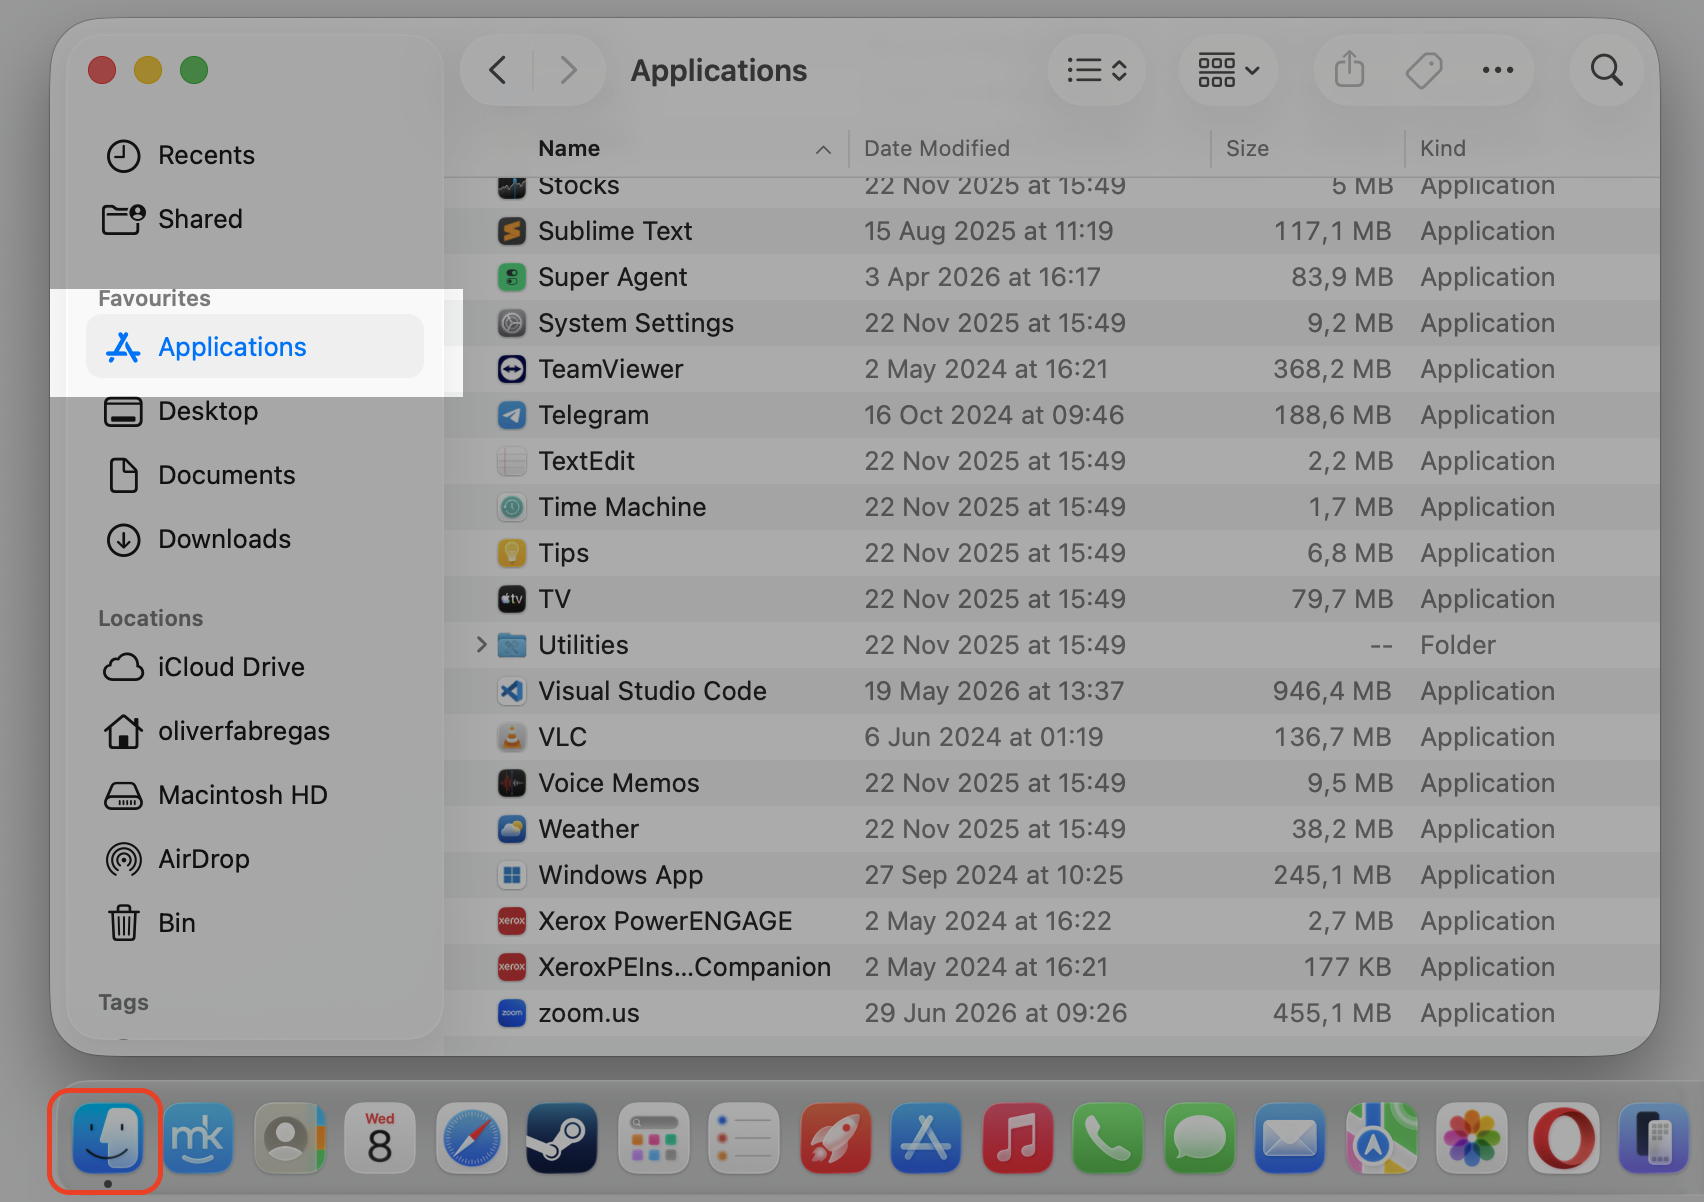
Task: Open App Store from the Dock
Action: (x=926, y=1138)
